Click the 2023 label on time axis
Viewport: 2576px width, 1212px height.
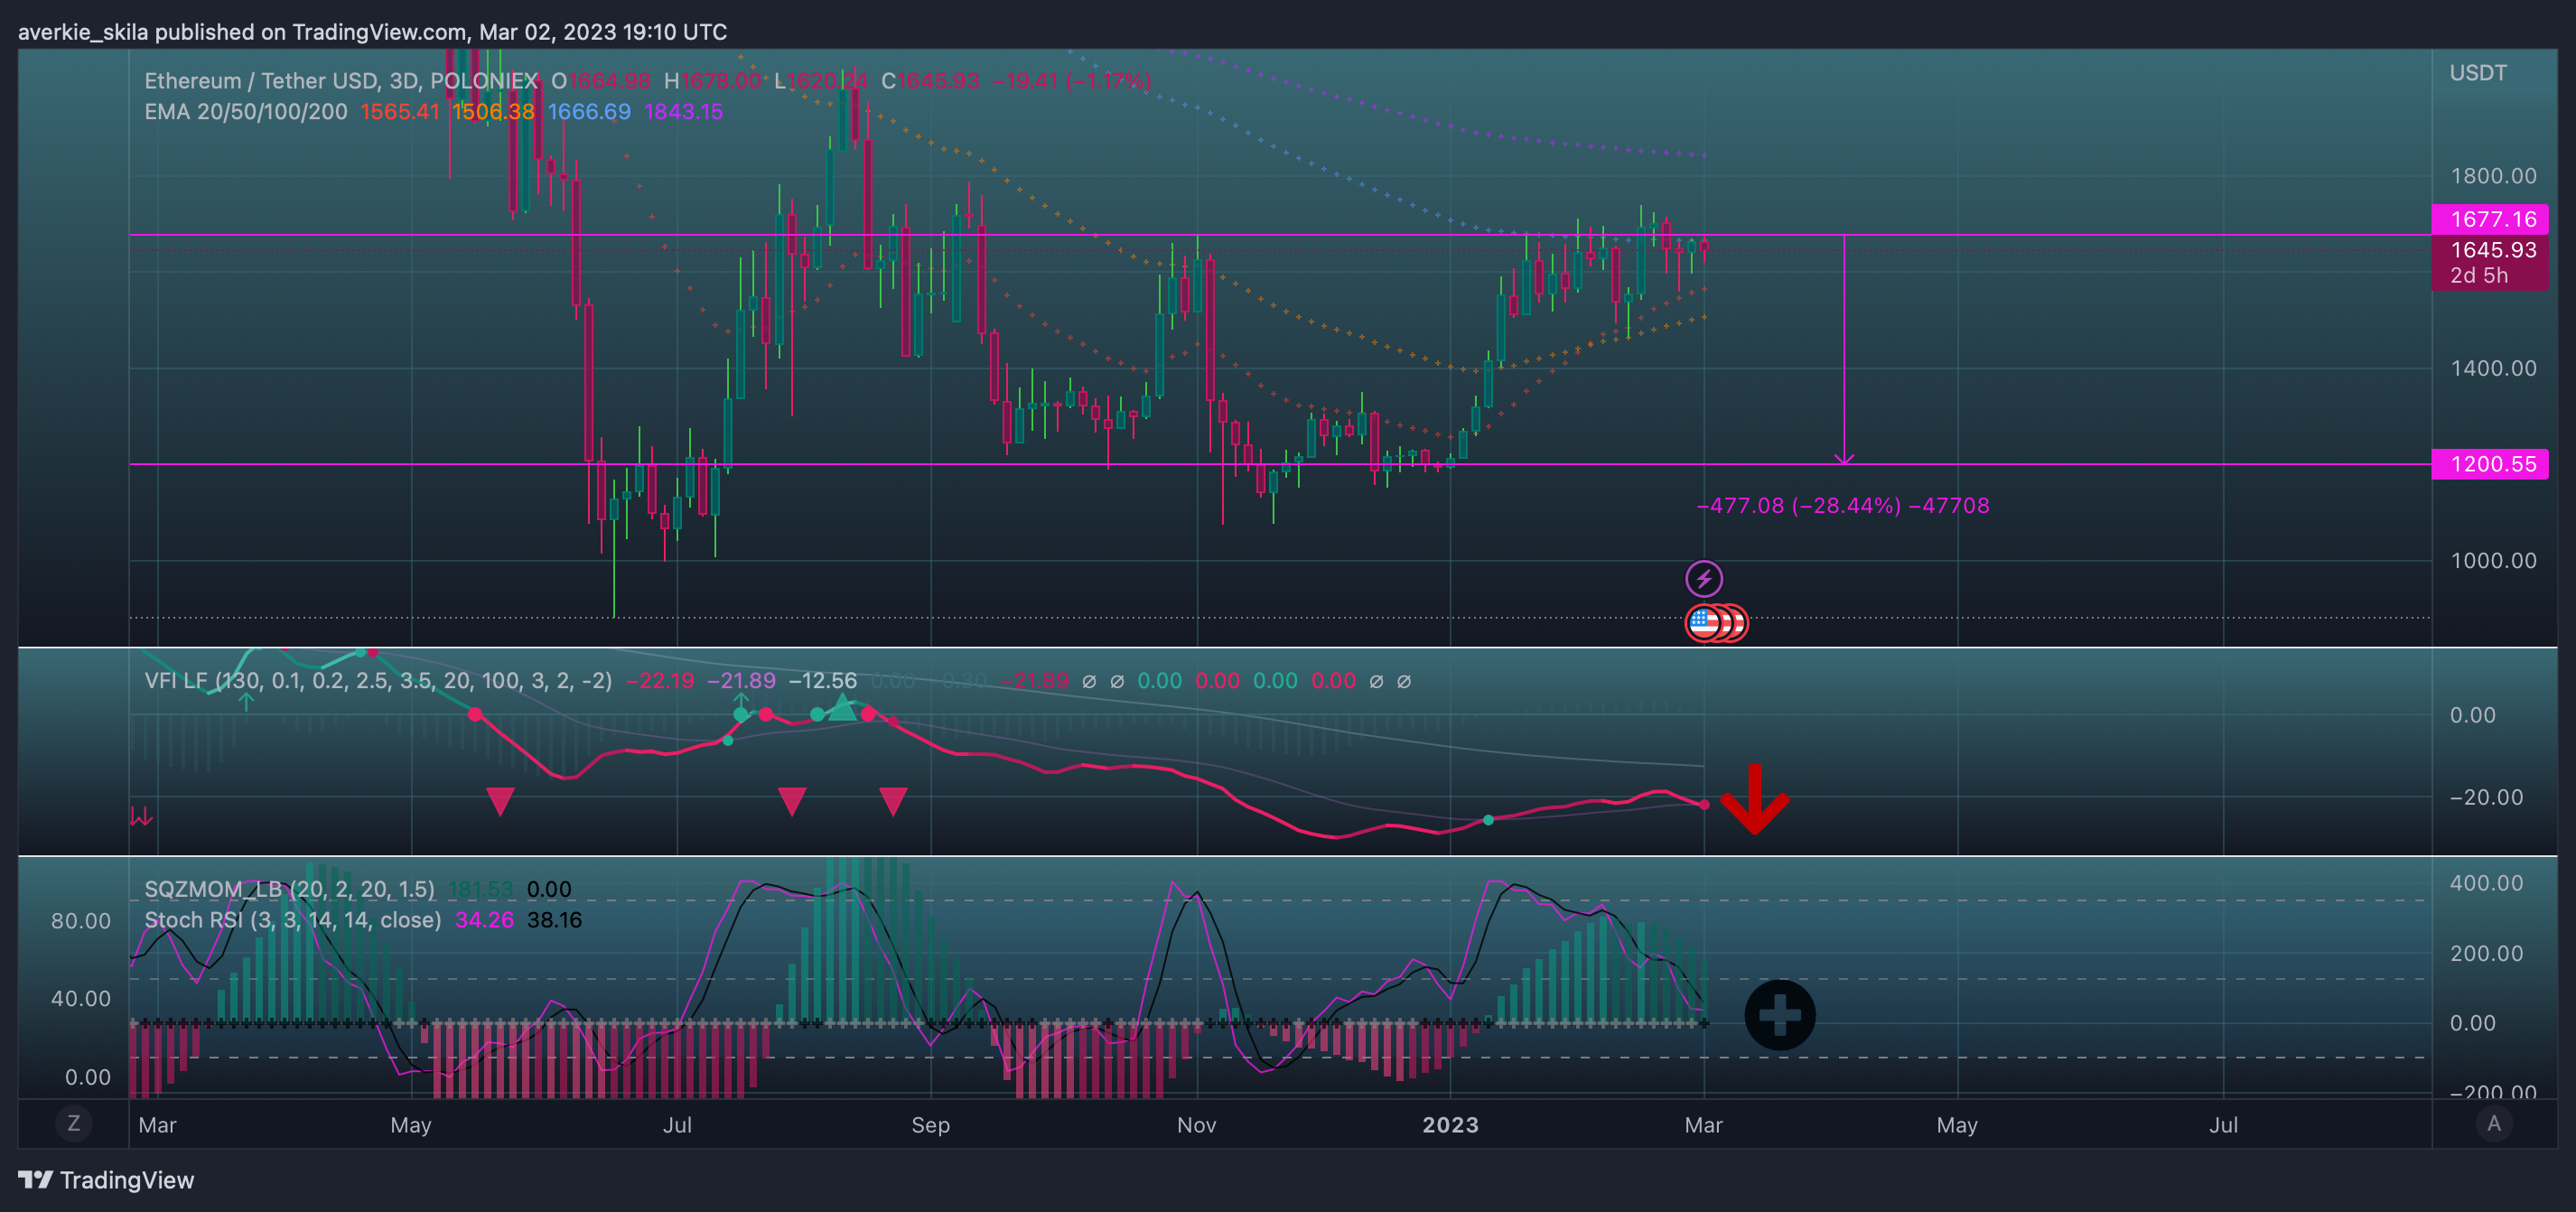point(1450,1125)
